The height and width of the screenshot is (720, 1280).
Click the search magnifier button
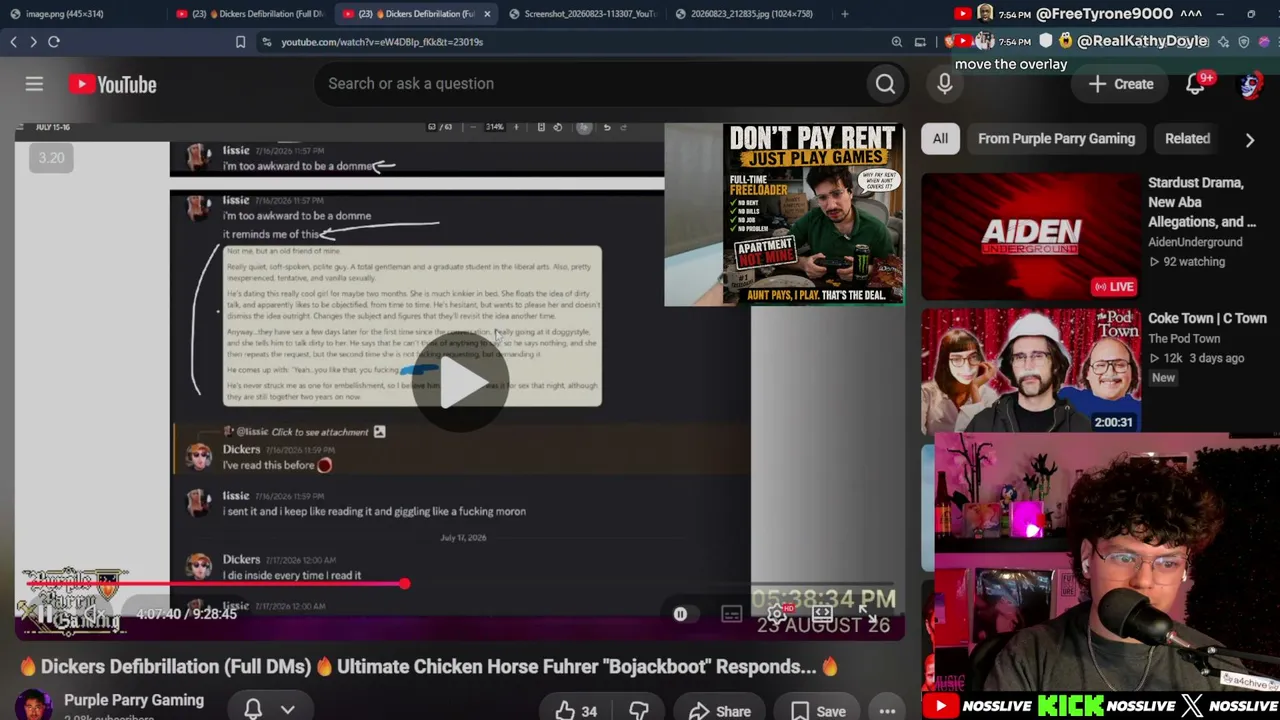click(885, 84)
